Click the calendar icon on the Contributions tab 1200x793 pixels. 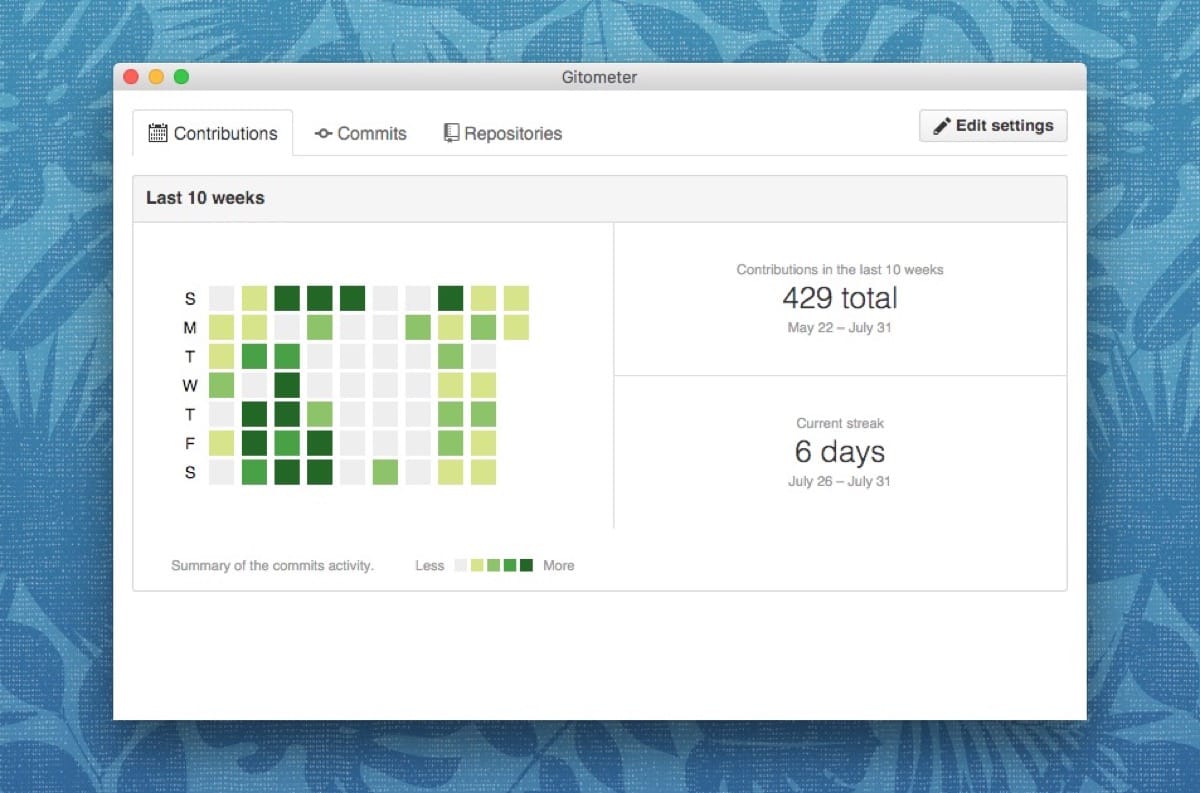158,133
